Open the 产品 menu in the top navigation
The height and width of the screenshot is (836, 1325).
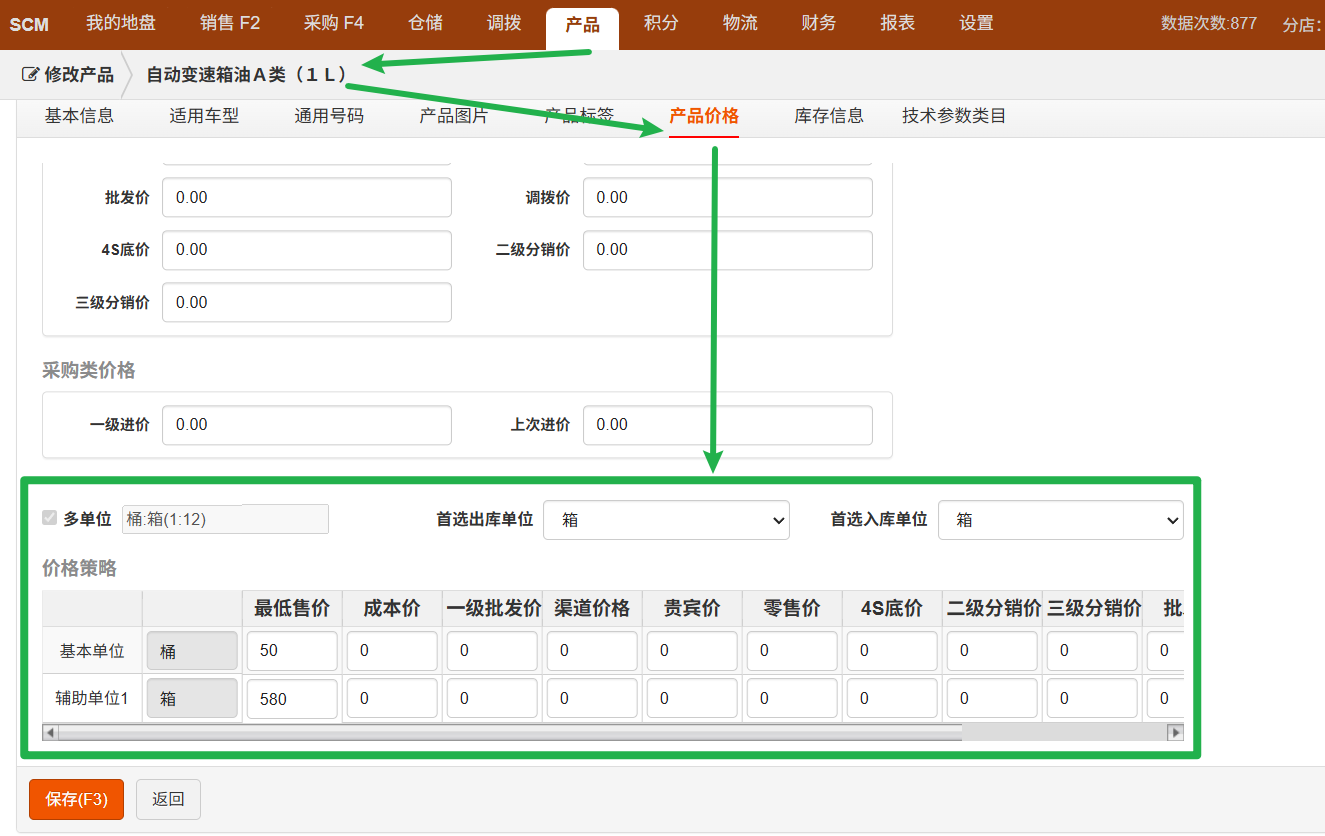tap(582, 23)
